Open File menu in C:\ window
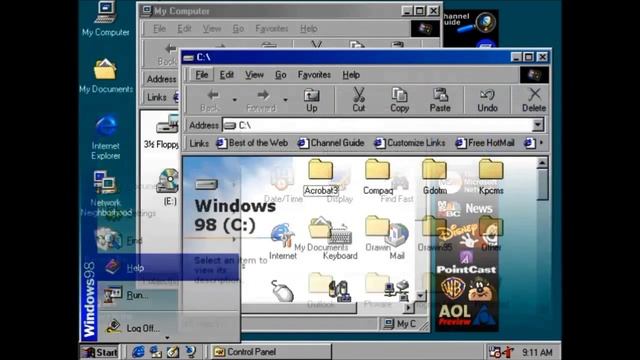640x360 pixels. pyautogui.click(x=202, y=75)
